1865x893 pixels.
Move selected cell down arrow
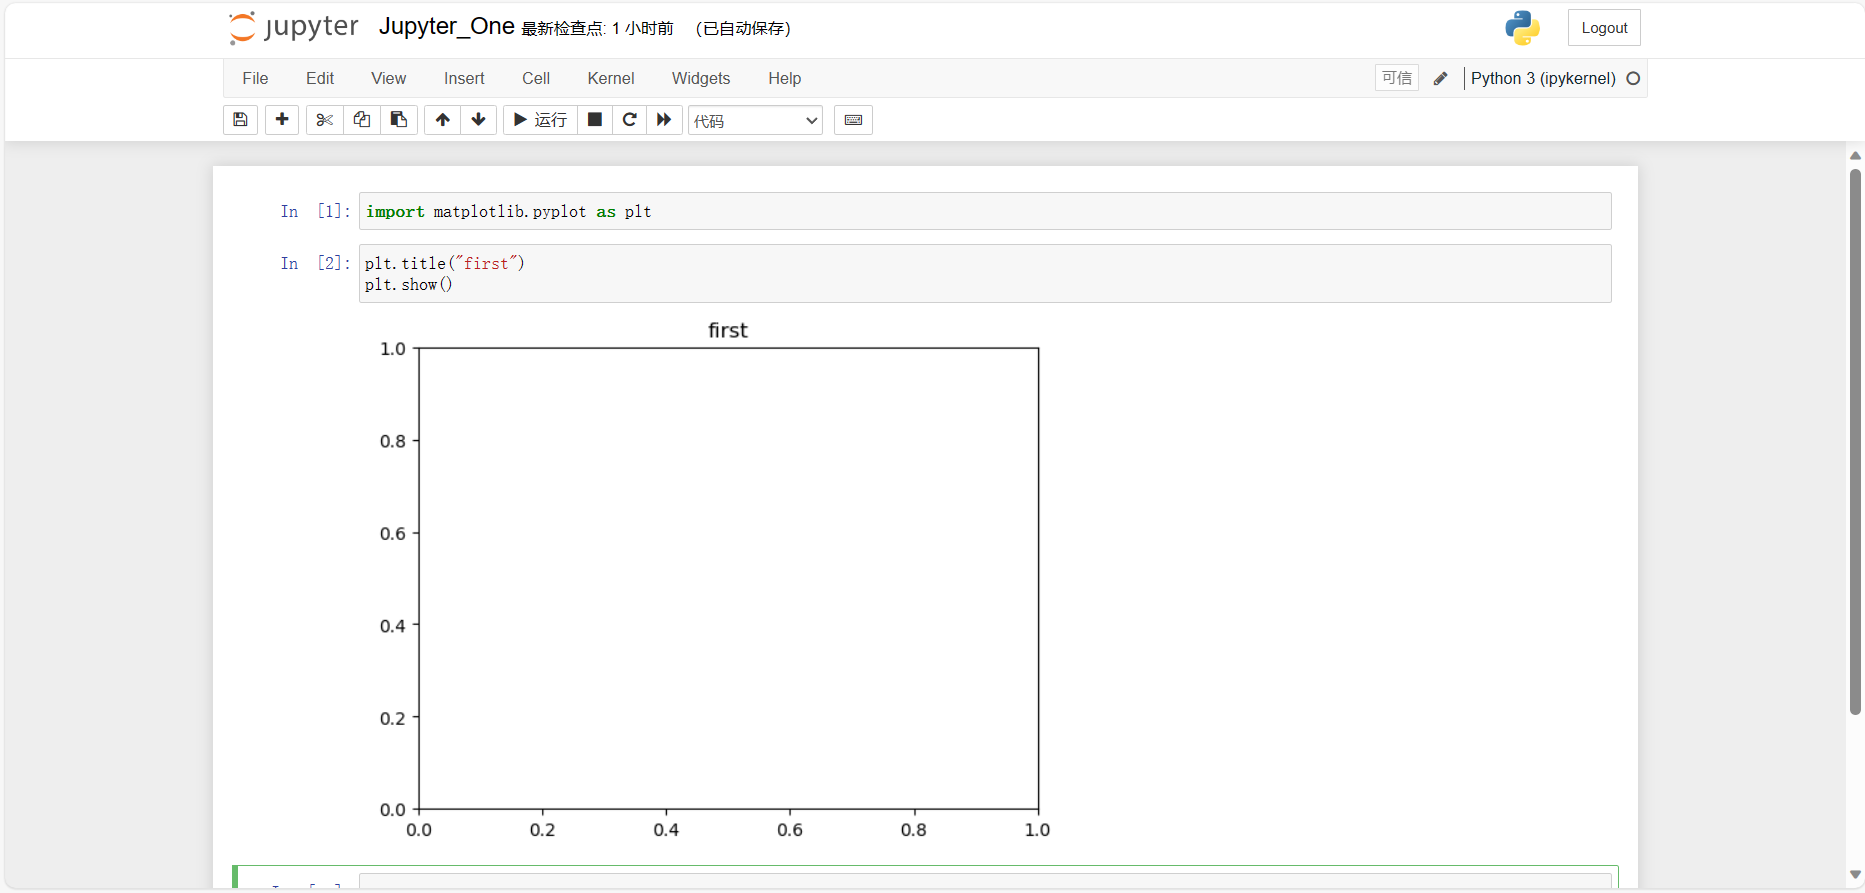tap(479, 120)
